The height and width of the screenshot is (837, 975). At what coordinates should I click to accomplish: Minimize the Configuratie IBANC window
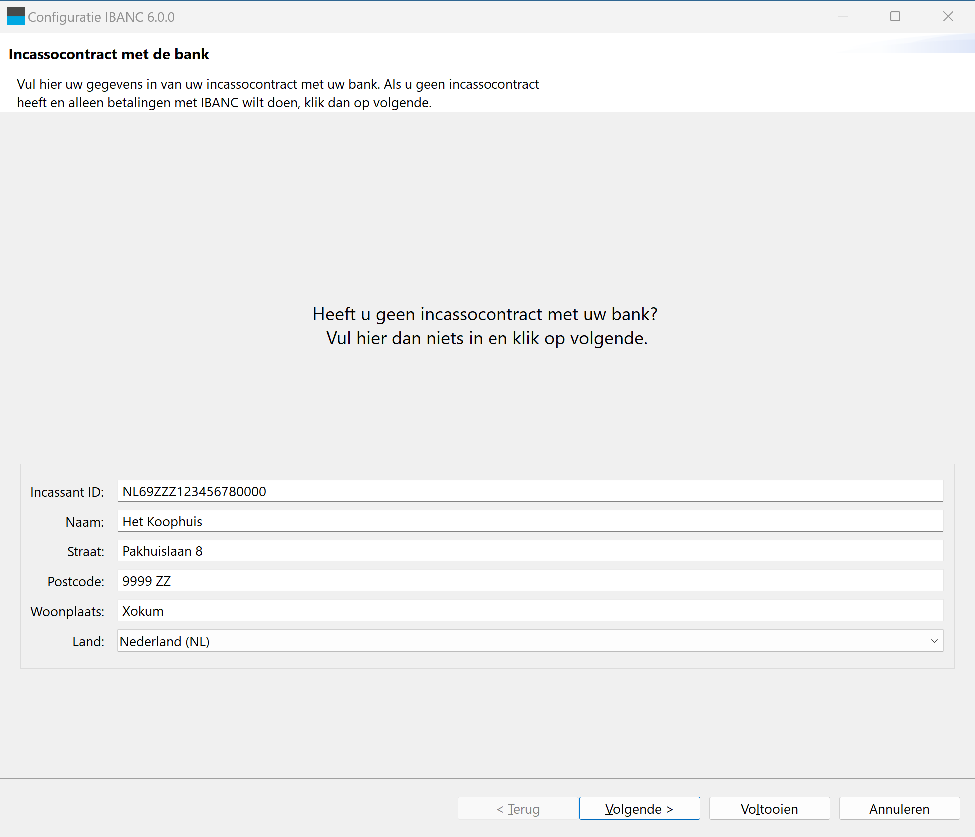[x=843, y=16]
